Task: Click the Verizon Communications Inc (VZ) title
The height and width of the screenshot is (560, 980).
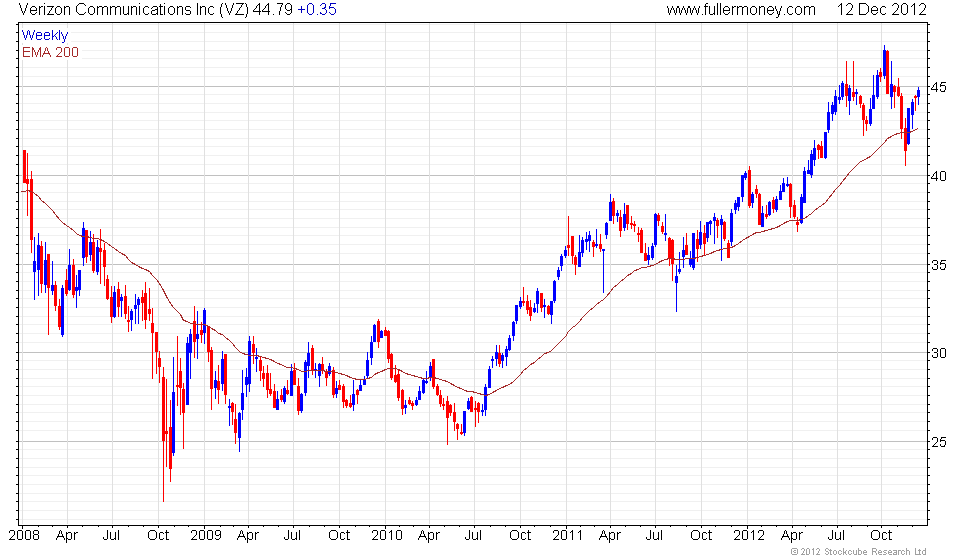Action: pyautogui.click(x=134, y=10)
